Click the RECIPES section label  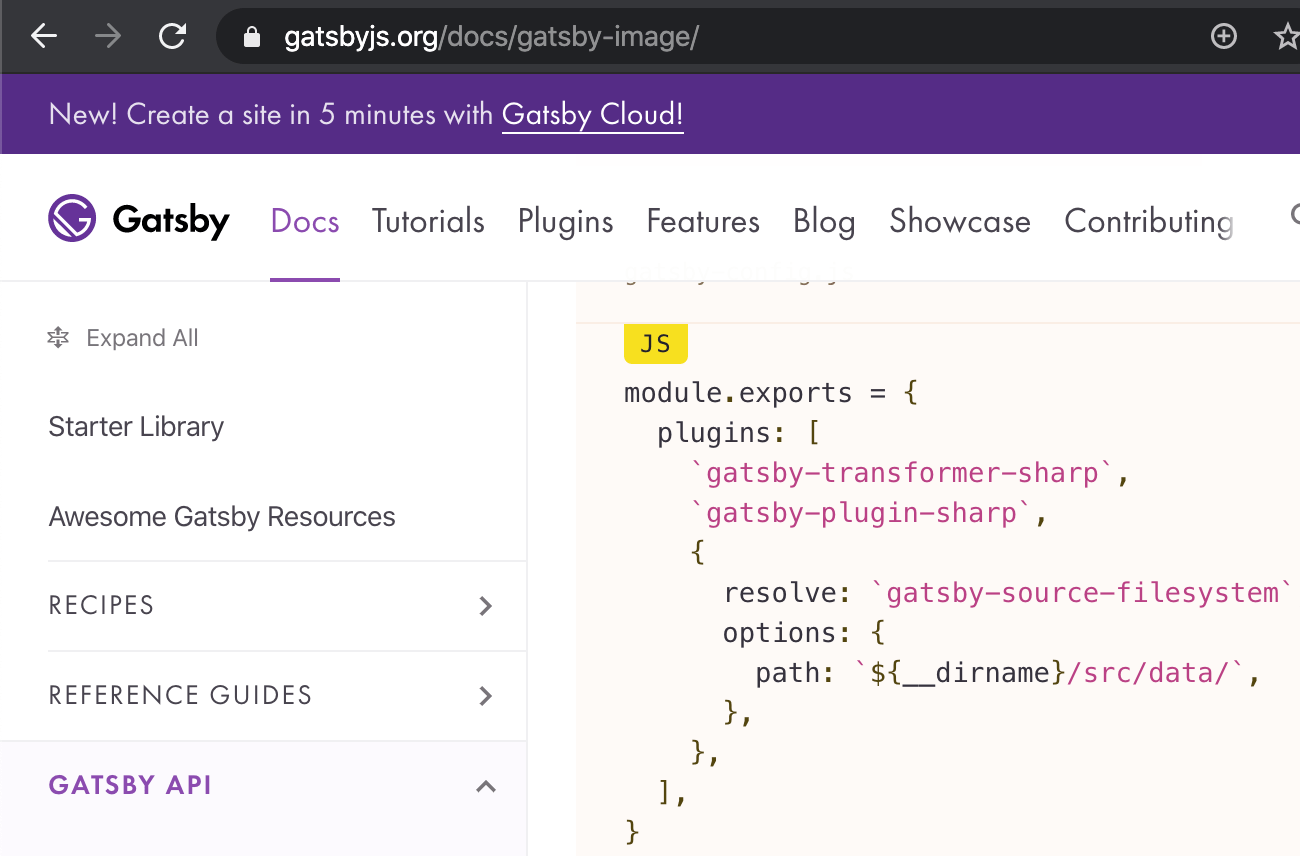pyautogui.click(x=101, y=605)
